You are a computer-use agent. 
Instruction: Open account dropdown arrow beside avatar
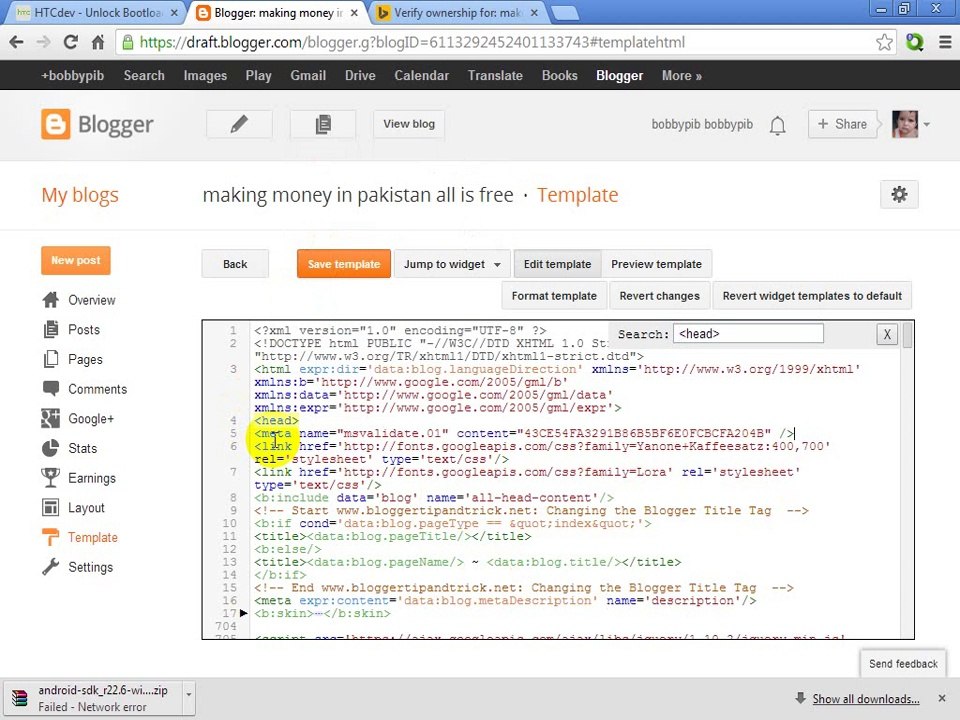pyautogui.click(x=927, y=124)
